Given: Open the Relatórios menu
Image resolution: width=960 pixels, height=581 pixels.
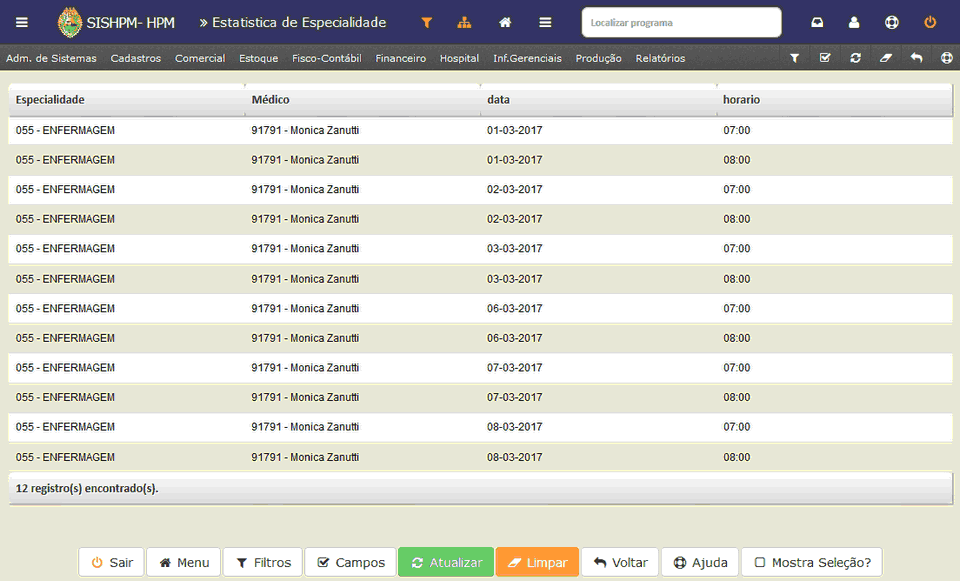Looking at the screenshot, I should [660, 58].
